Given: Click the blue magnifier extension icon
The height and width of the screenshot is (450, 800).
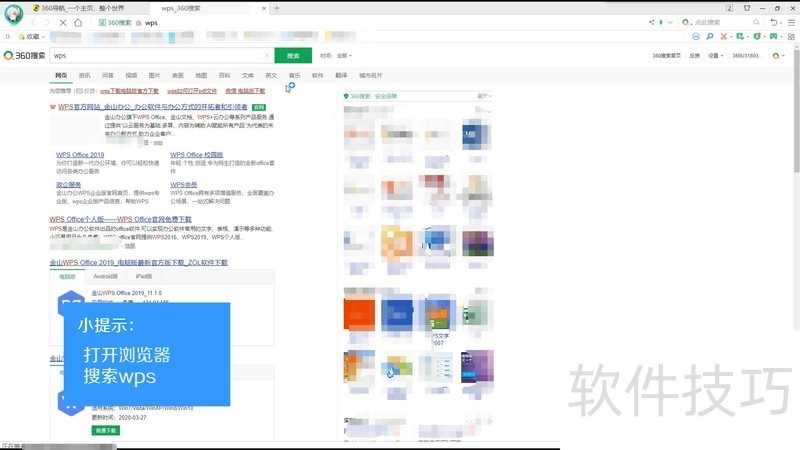Looking at the screenshot, I should 710,37.
